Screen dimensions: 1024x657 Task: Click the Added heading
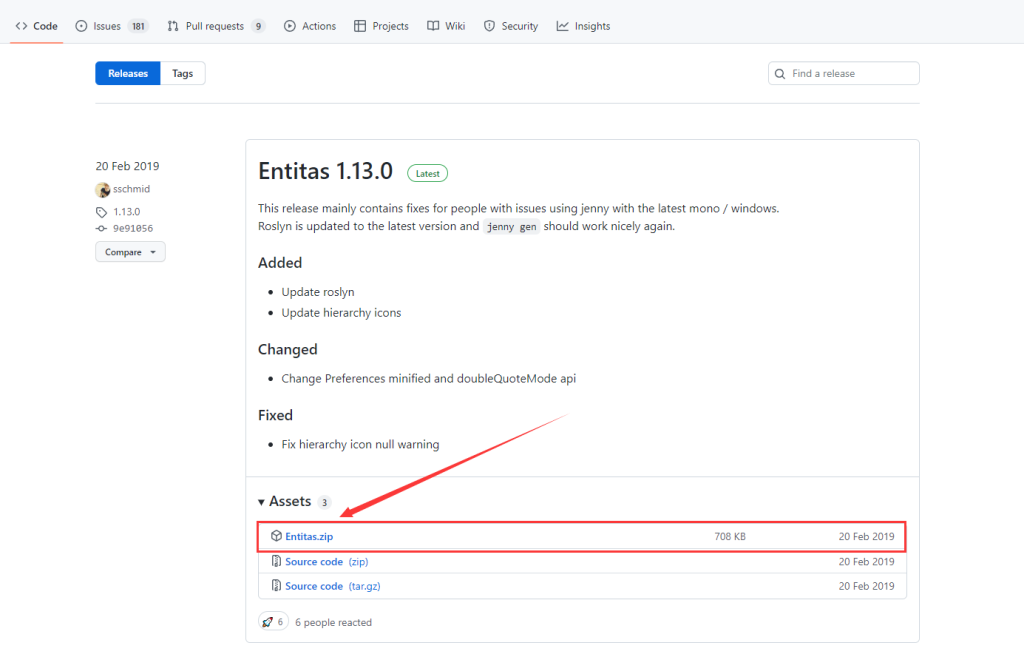(280, 263)
